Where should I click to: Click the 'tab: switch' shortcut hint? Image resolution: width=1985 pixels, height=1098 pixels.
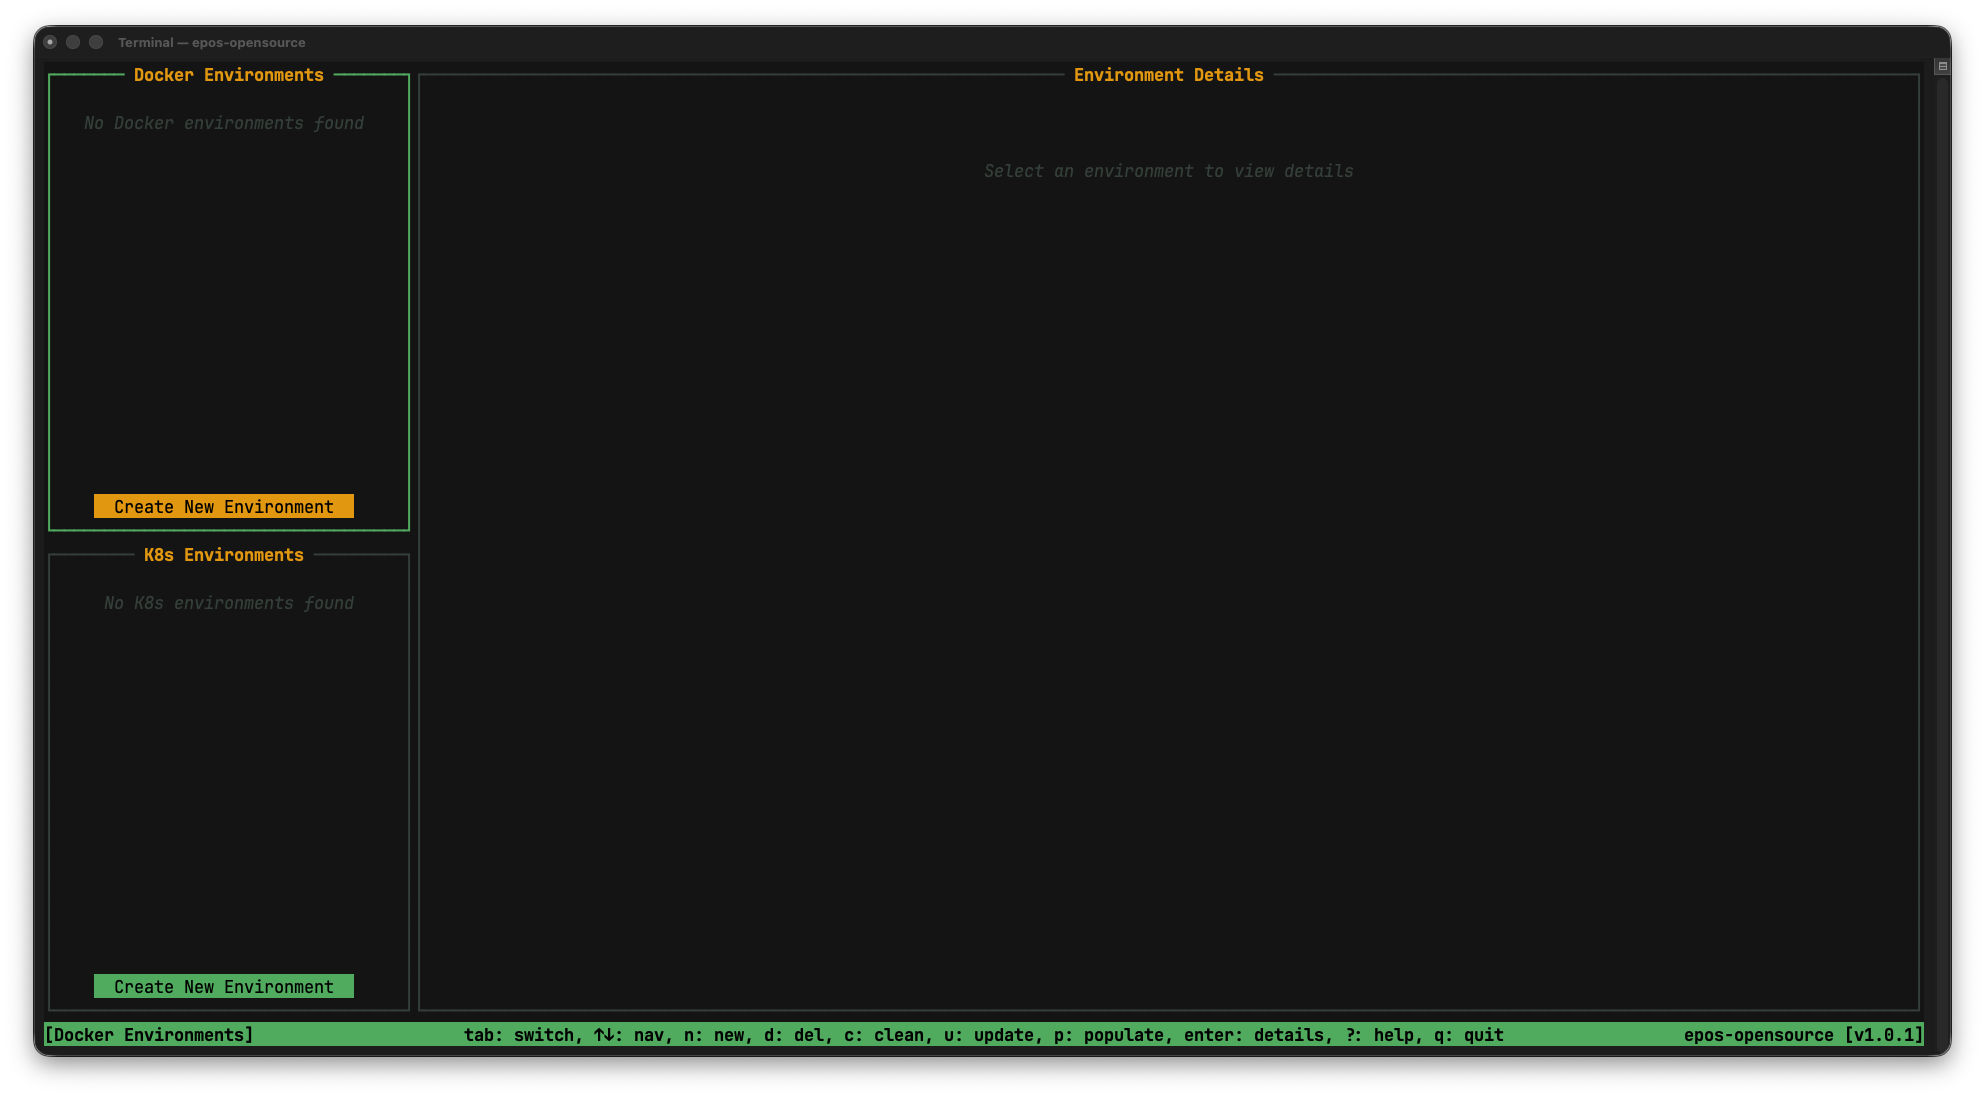pyautogui.click(x=519, y=1035)
